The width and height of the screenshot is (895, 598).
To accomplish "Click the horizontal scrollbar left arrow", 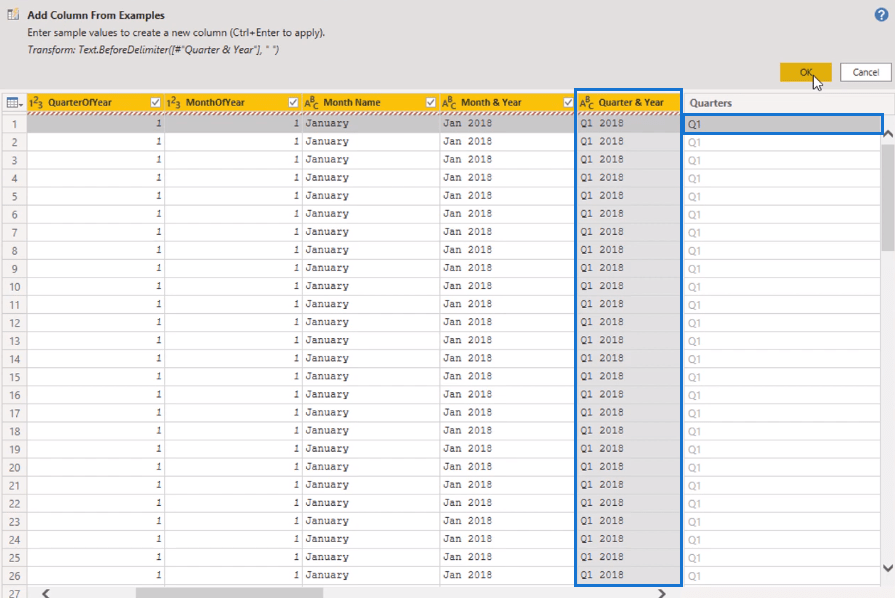I will 46,593.
